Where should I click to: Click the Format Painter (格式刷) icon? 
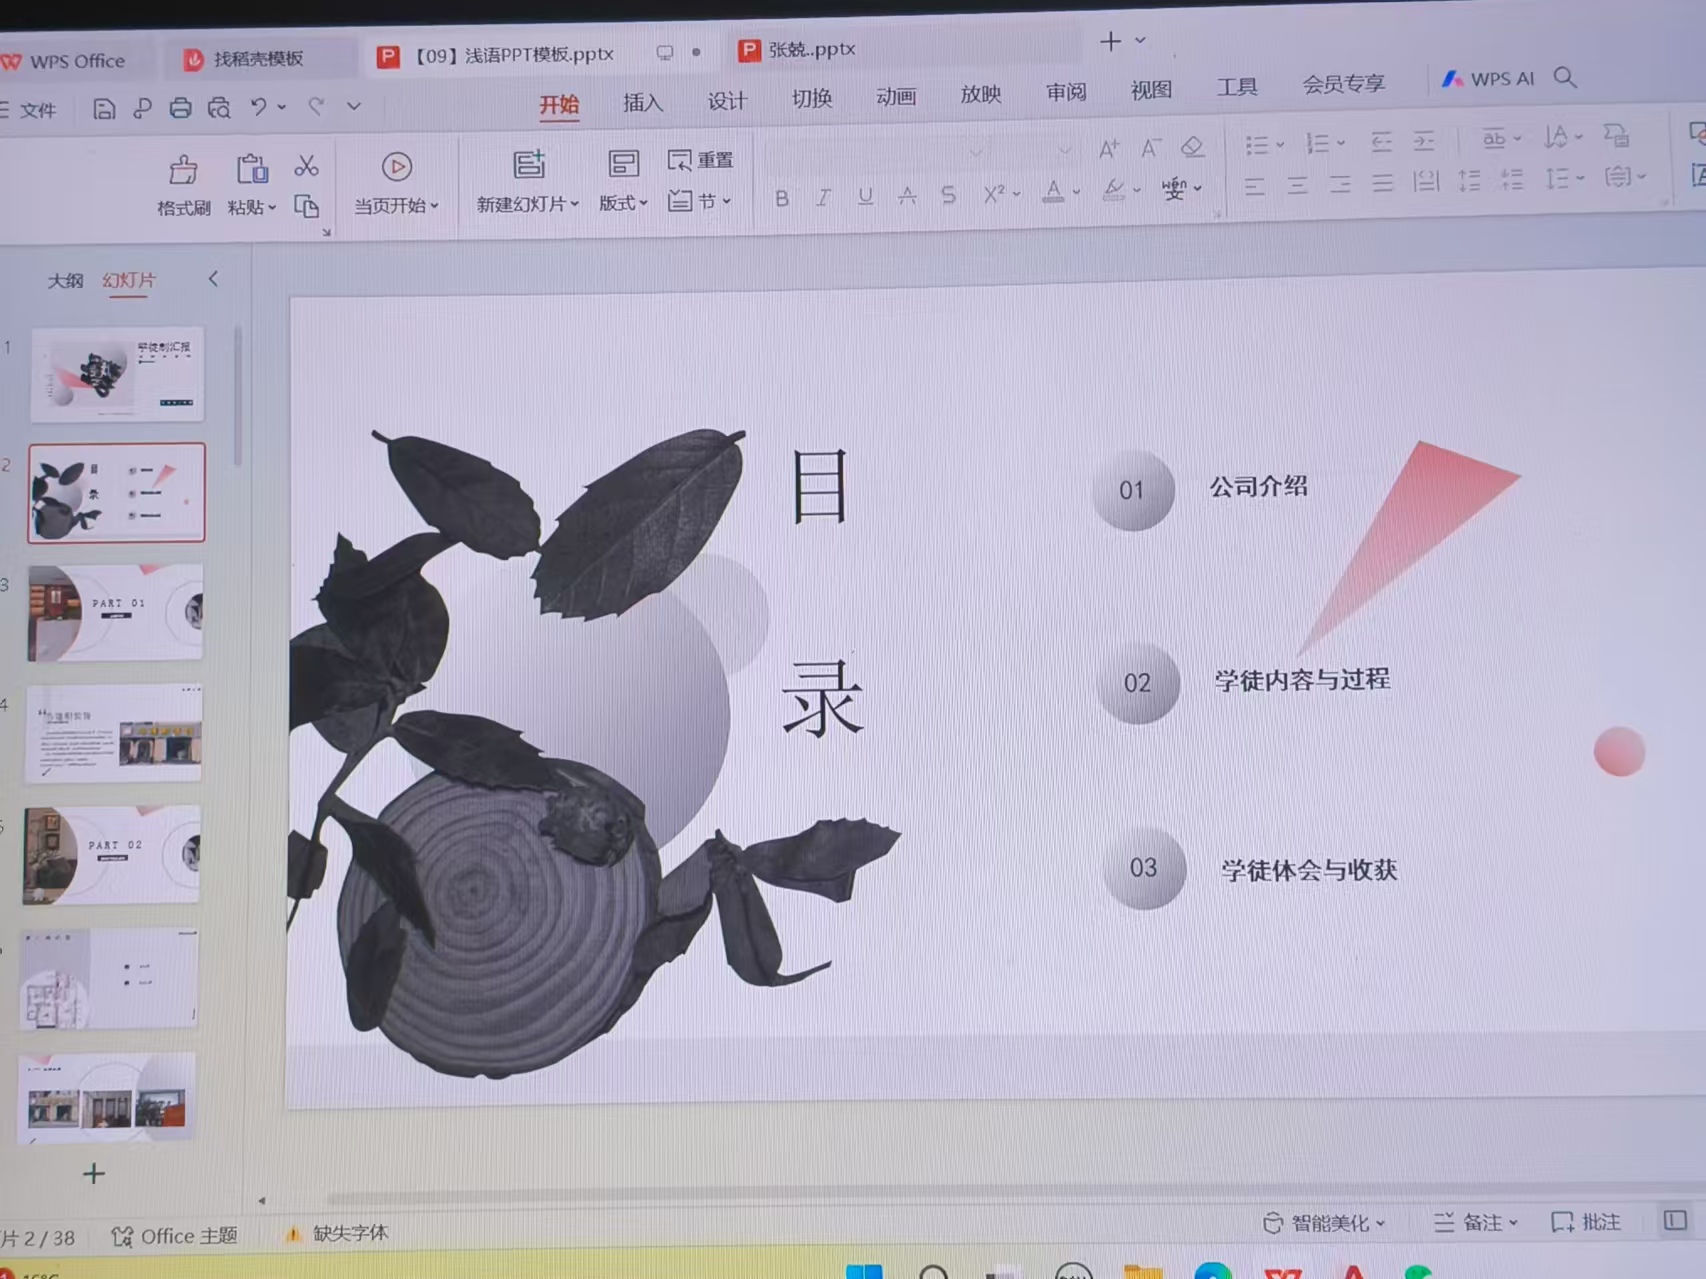point(183,171)
